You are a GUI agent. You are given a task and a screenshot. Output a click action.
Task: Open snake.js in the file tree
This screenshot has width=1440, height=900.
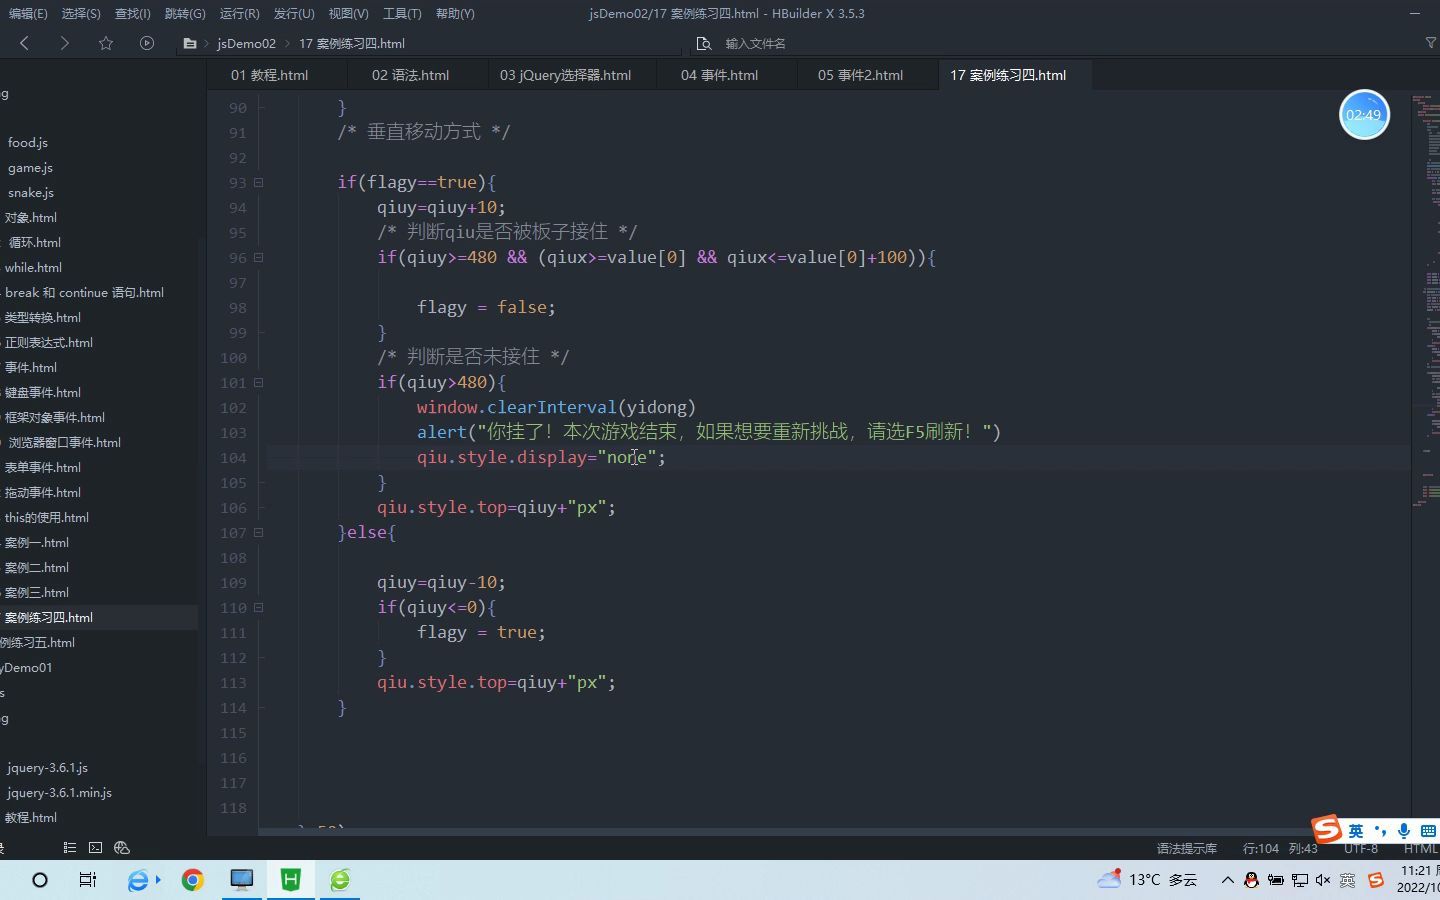[x=31, y=193]
